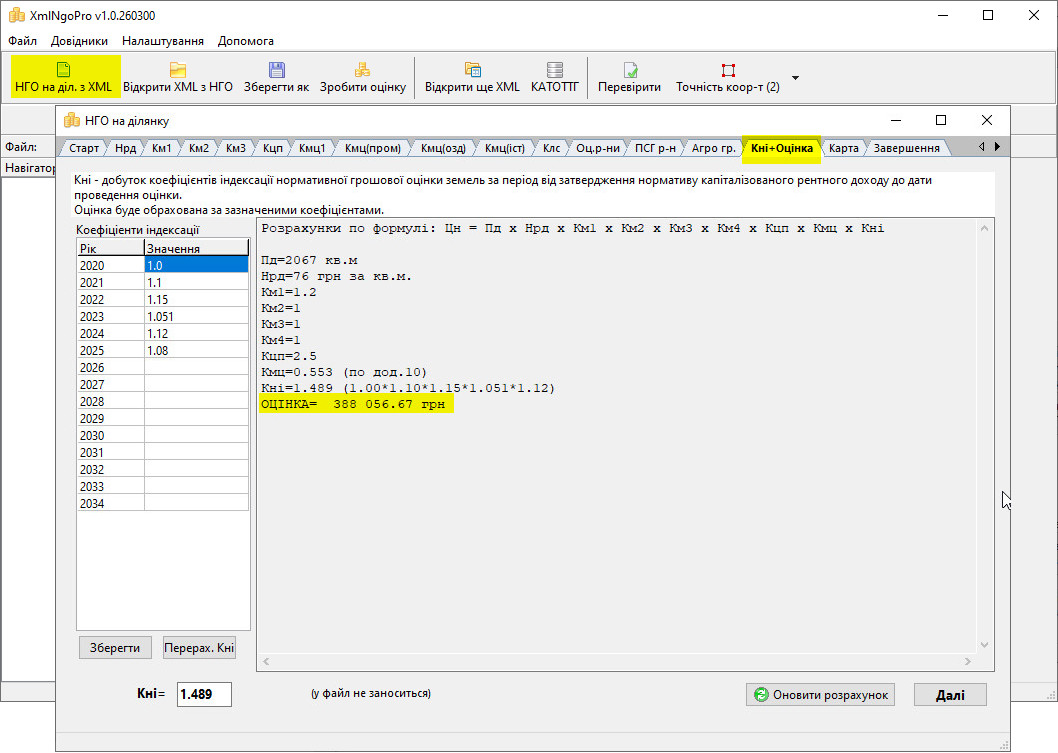Click the НГО на діл. з XML toolbar icon
Screen dimensions: 1058x753
[x=63, y=70]
